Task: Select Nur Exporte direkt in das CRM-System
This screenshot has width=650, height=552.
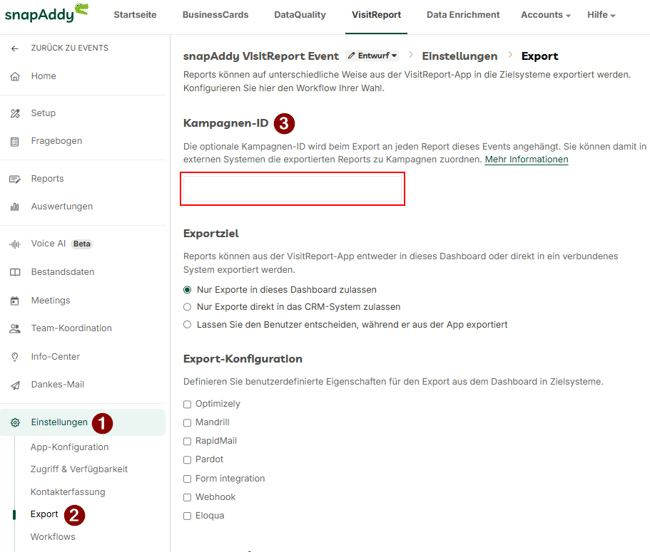Action: coord(187,307)
